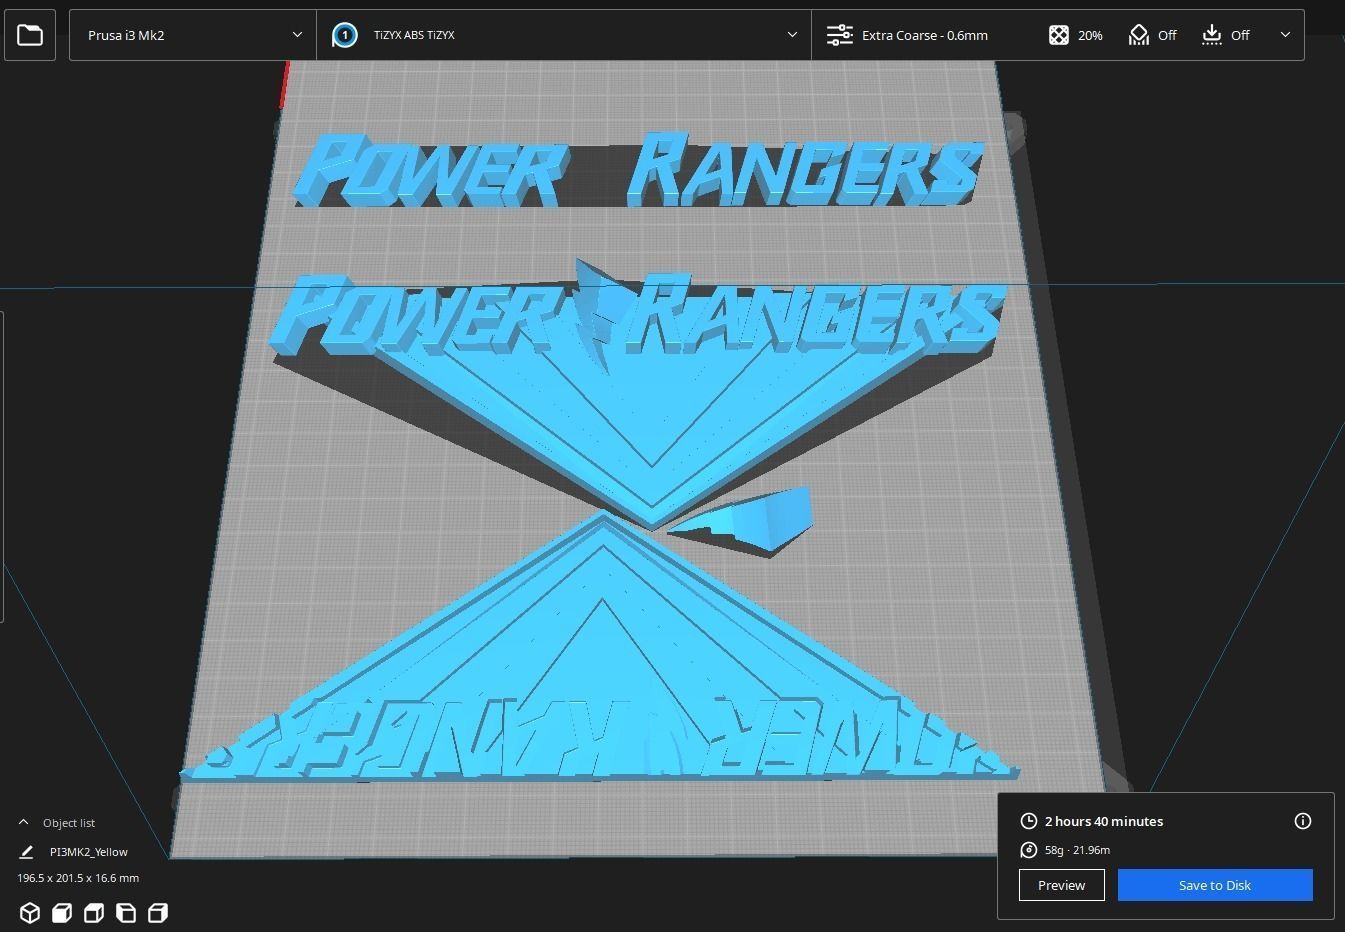The width and height of the screenshot is (1345, 932).
Task: Click the Preview button
Action: pyautogui.click(x=1061, y=885)
